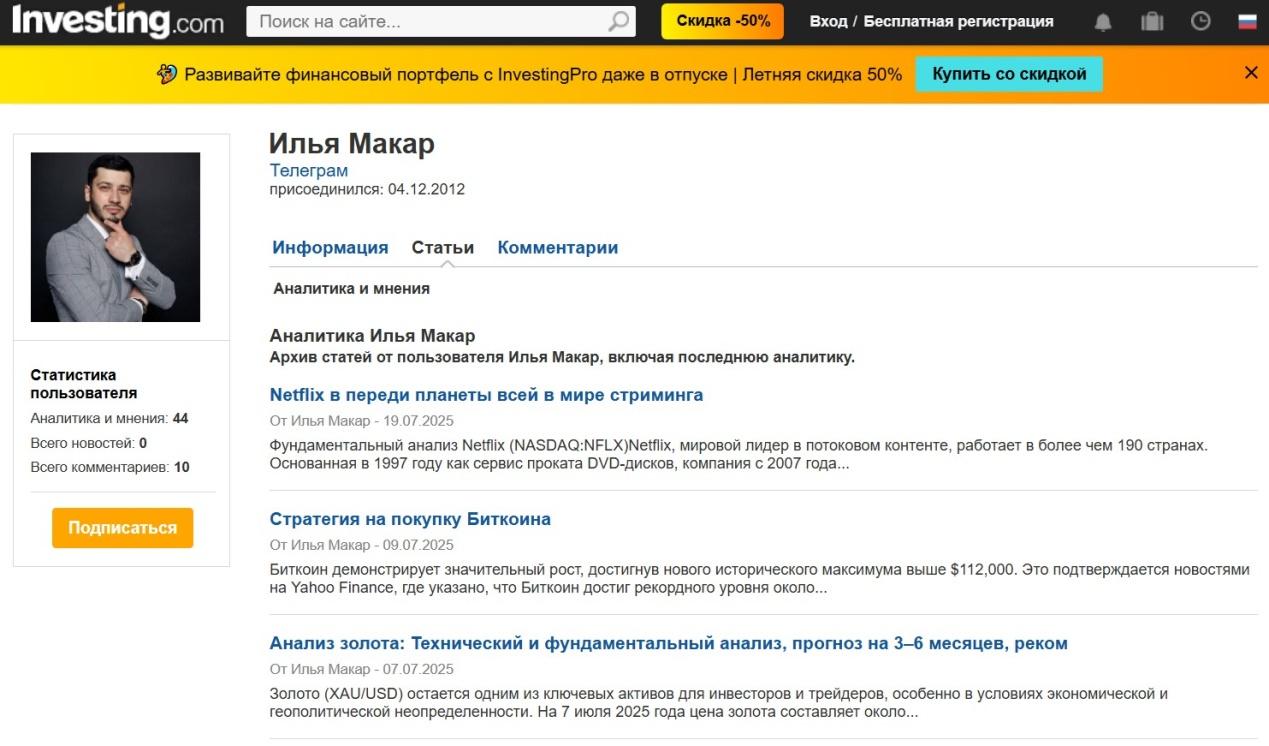1269x746 pixels.
Task: Open Бесплатная регистрация link
Action: 958,21
